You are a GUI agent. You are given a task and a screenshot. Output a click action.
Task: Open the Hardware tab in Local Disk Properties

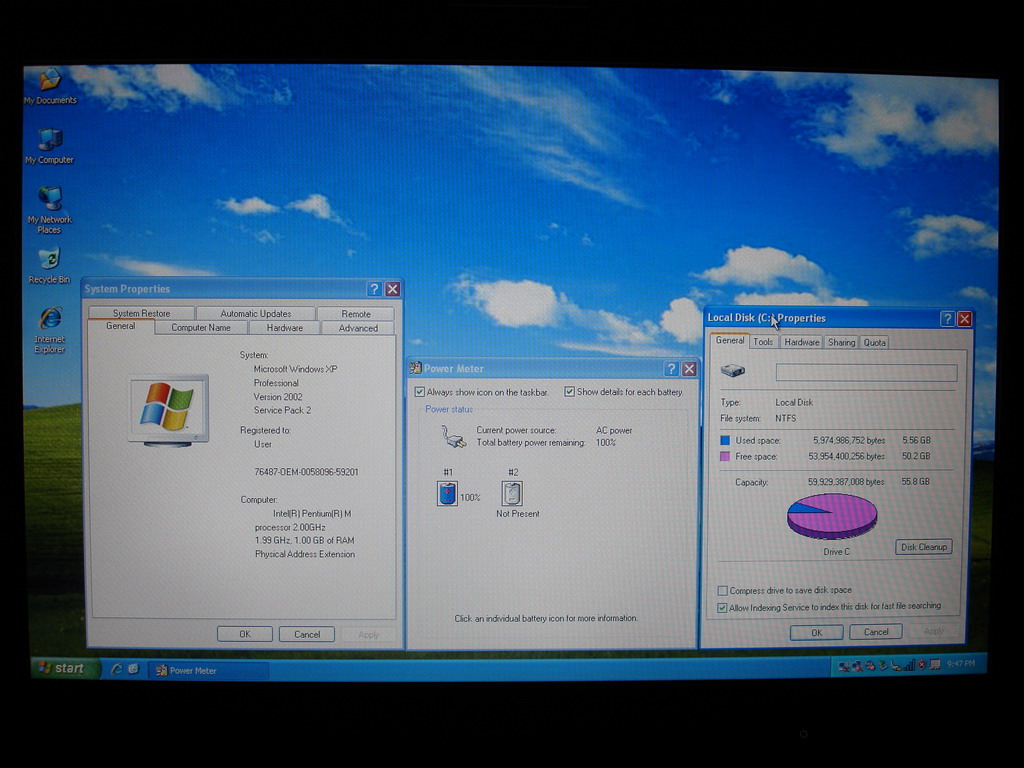[x=802, y=342]
